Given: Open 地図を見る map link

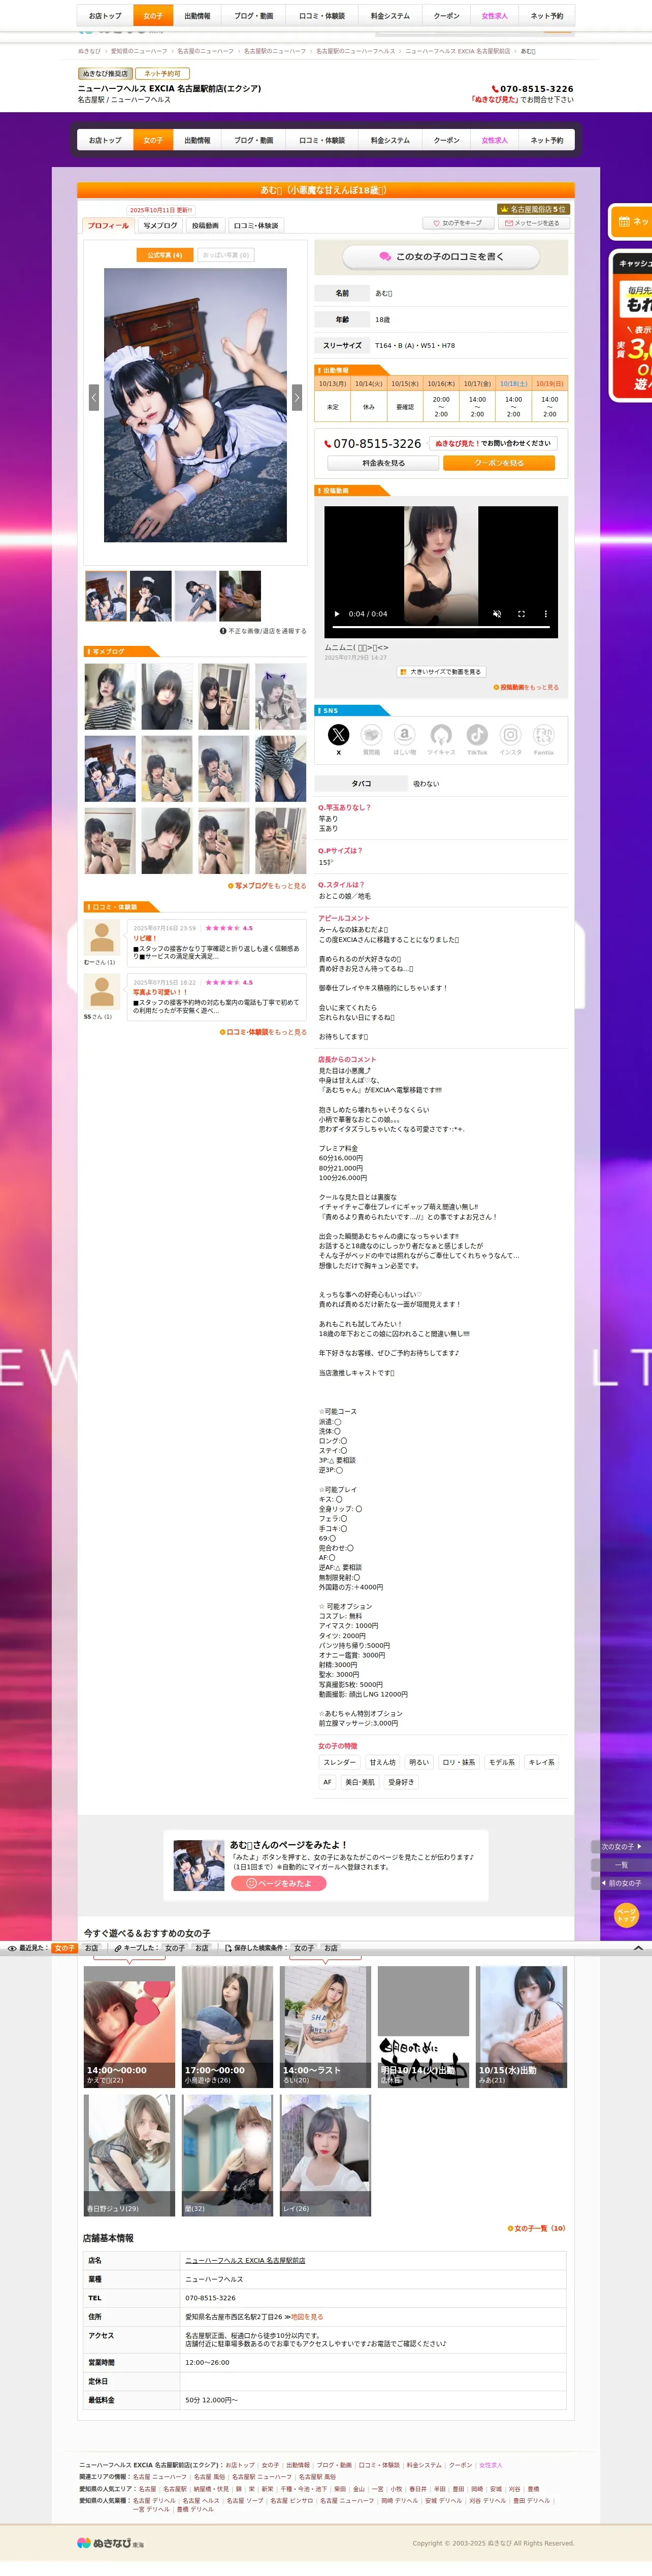Looking at the screenshot, I should click(x=307, y=2316).
